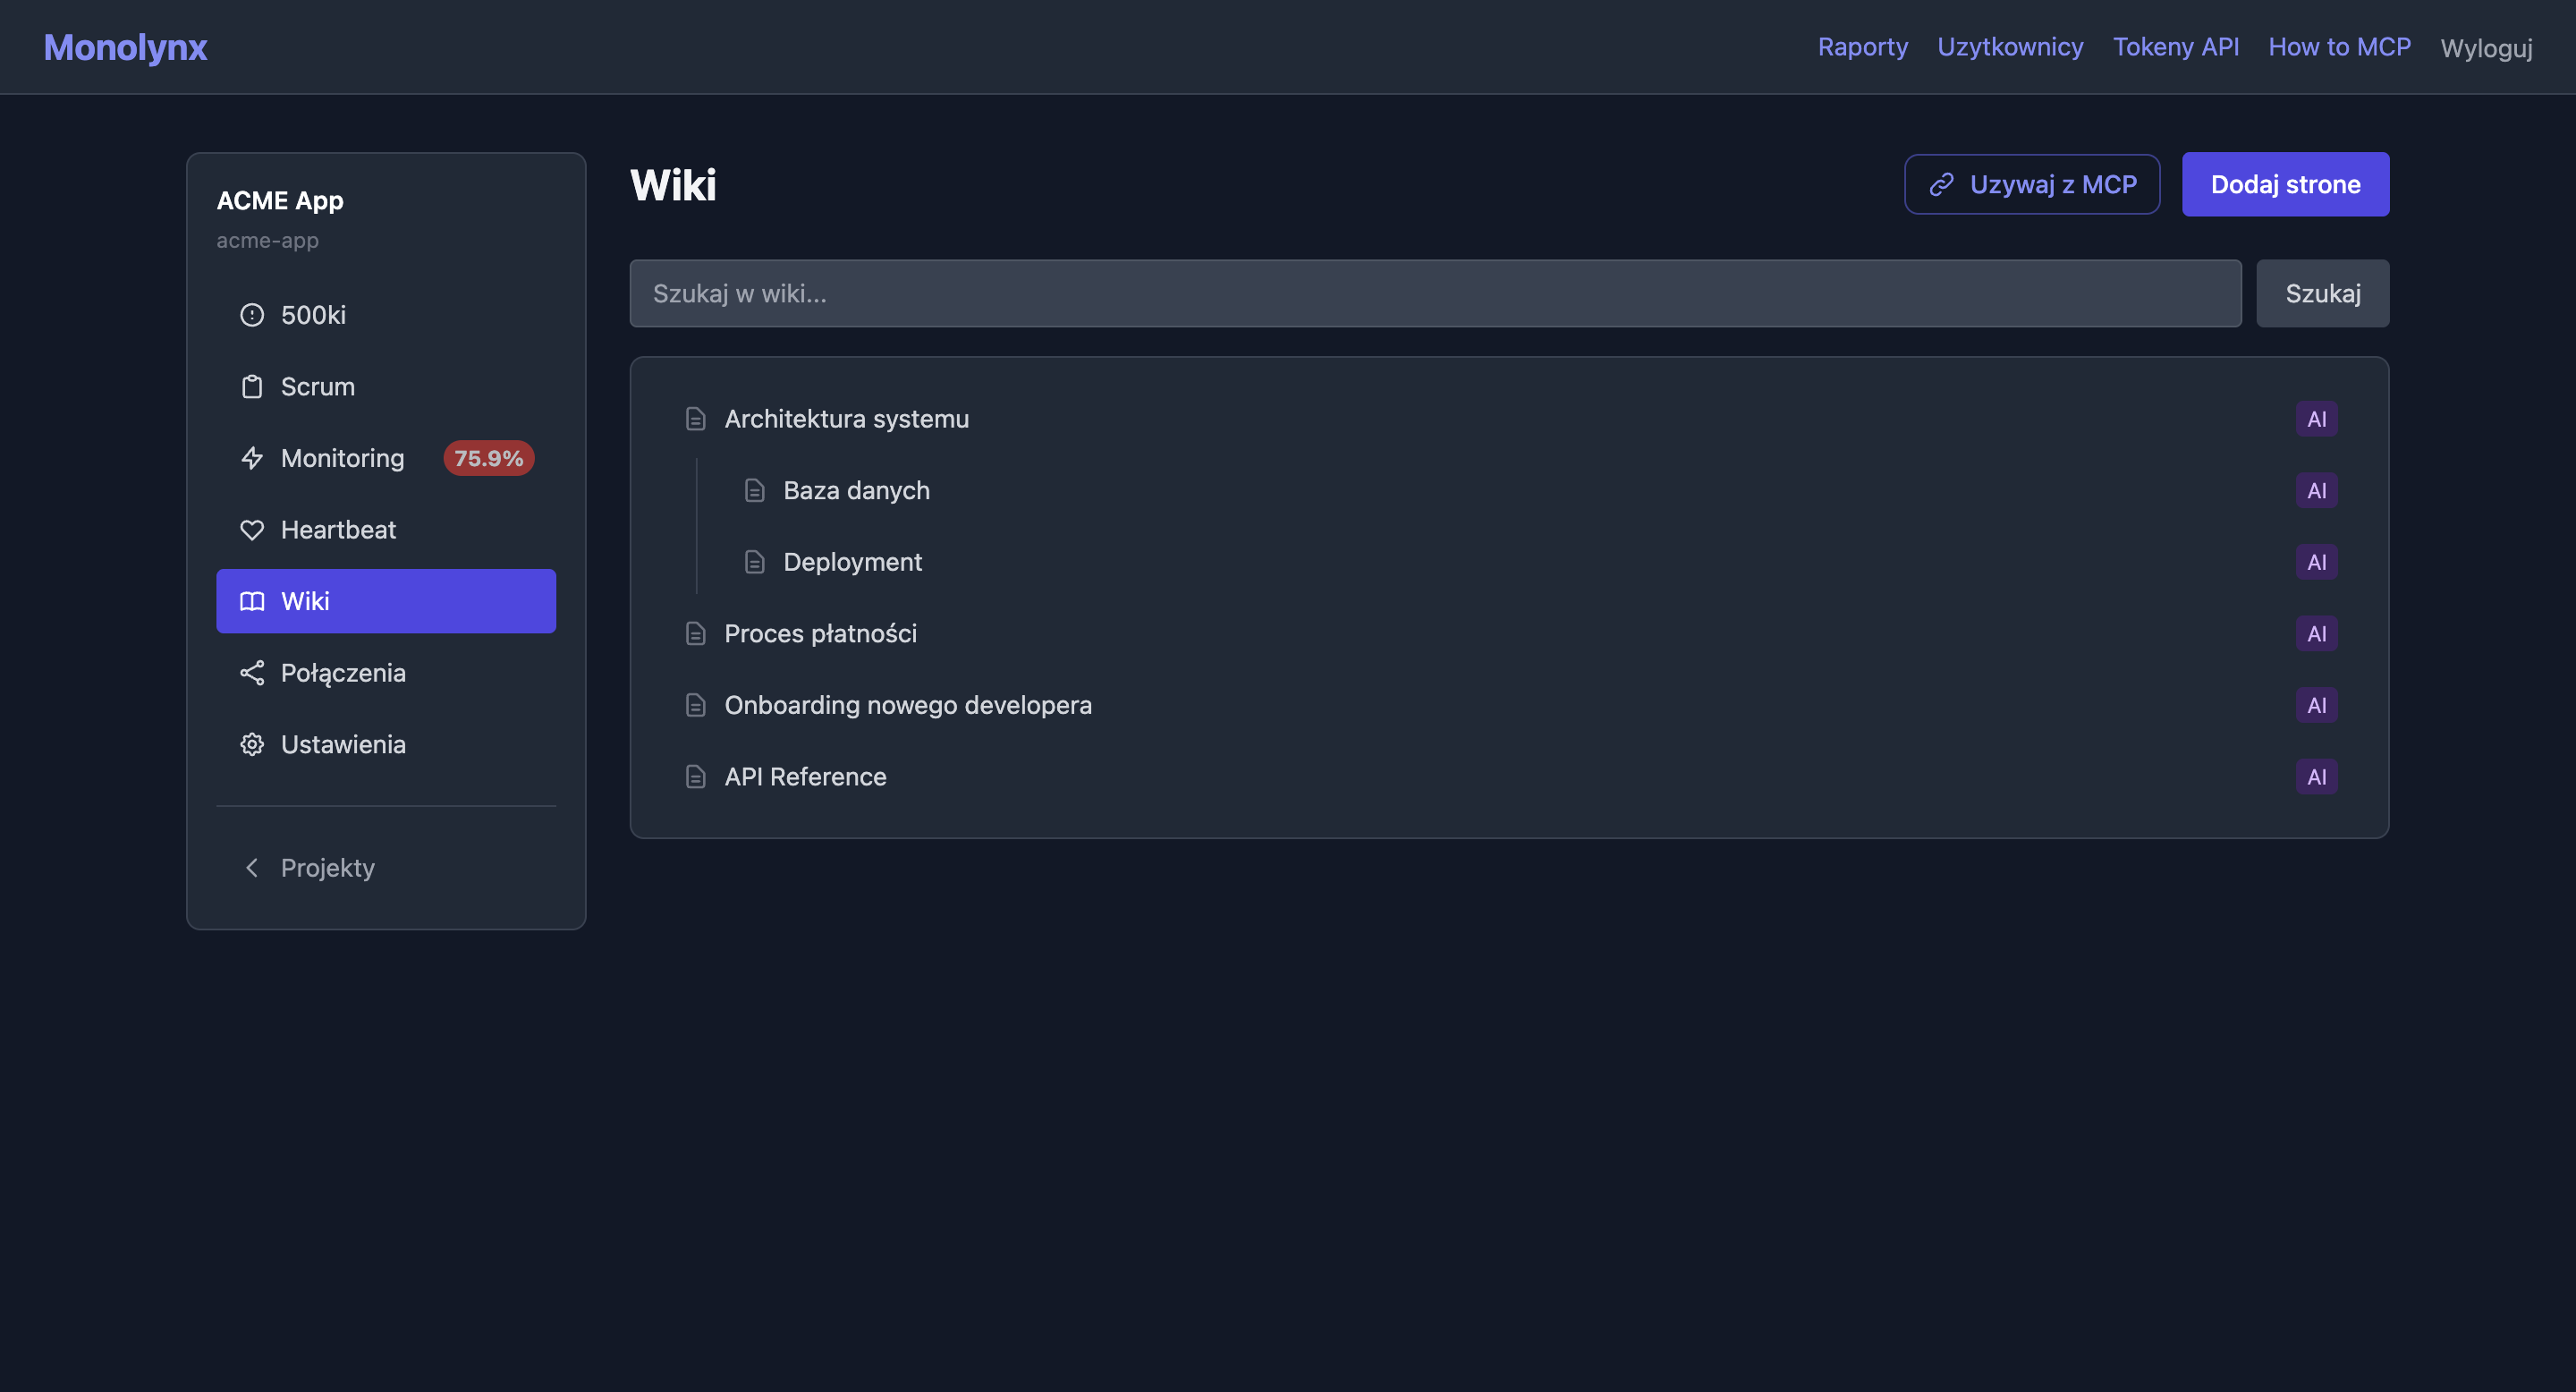Screen dimensions: 2576x1392
Task: Open Heartbeat using the heart icon
Action: click(252, 529)
